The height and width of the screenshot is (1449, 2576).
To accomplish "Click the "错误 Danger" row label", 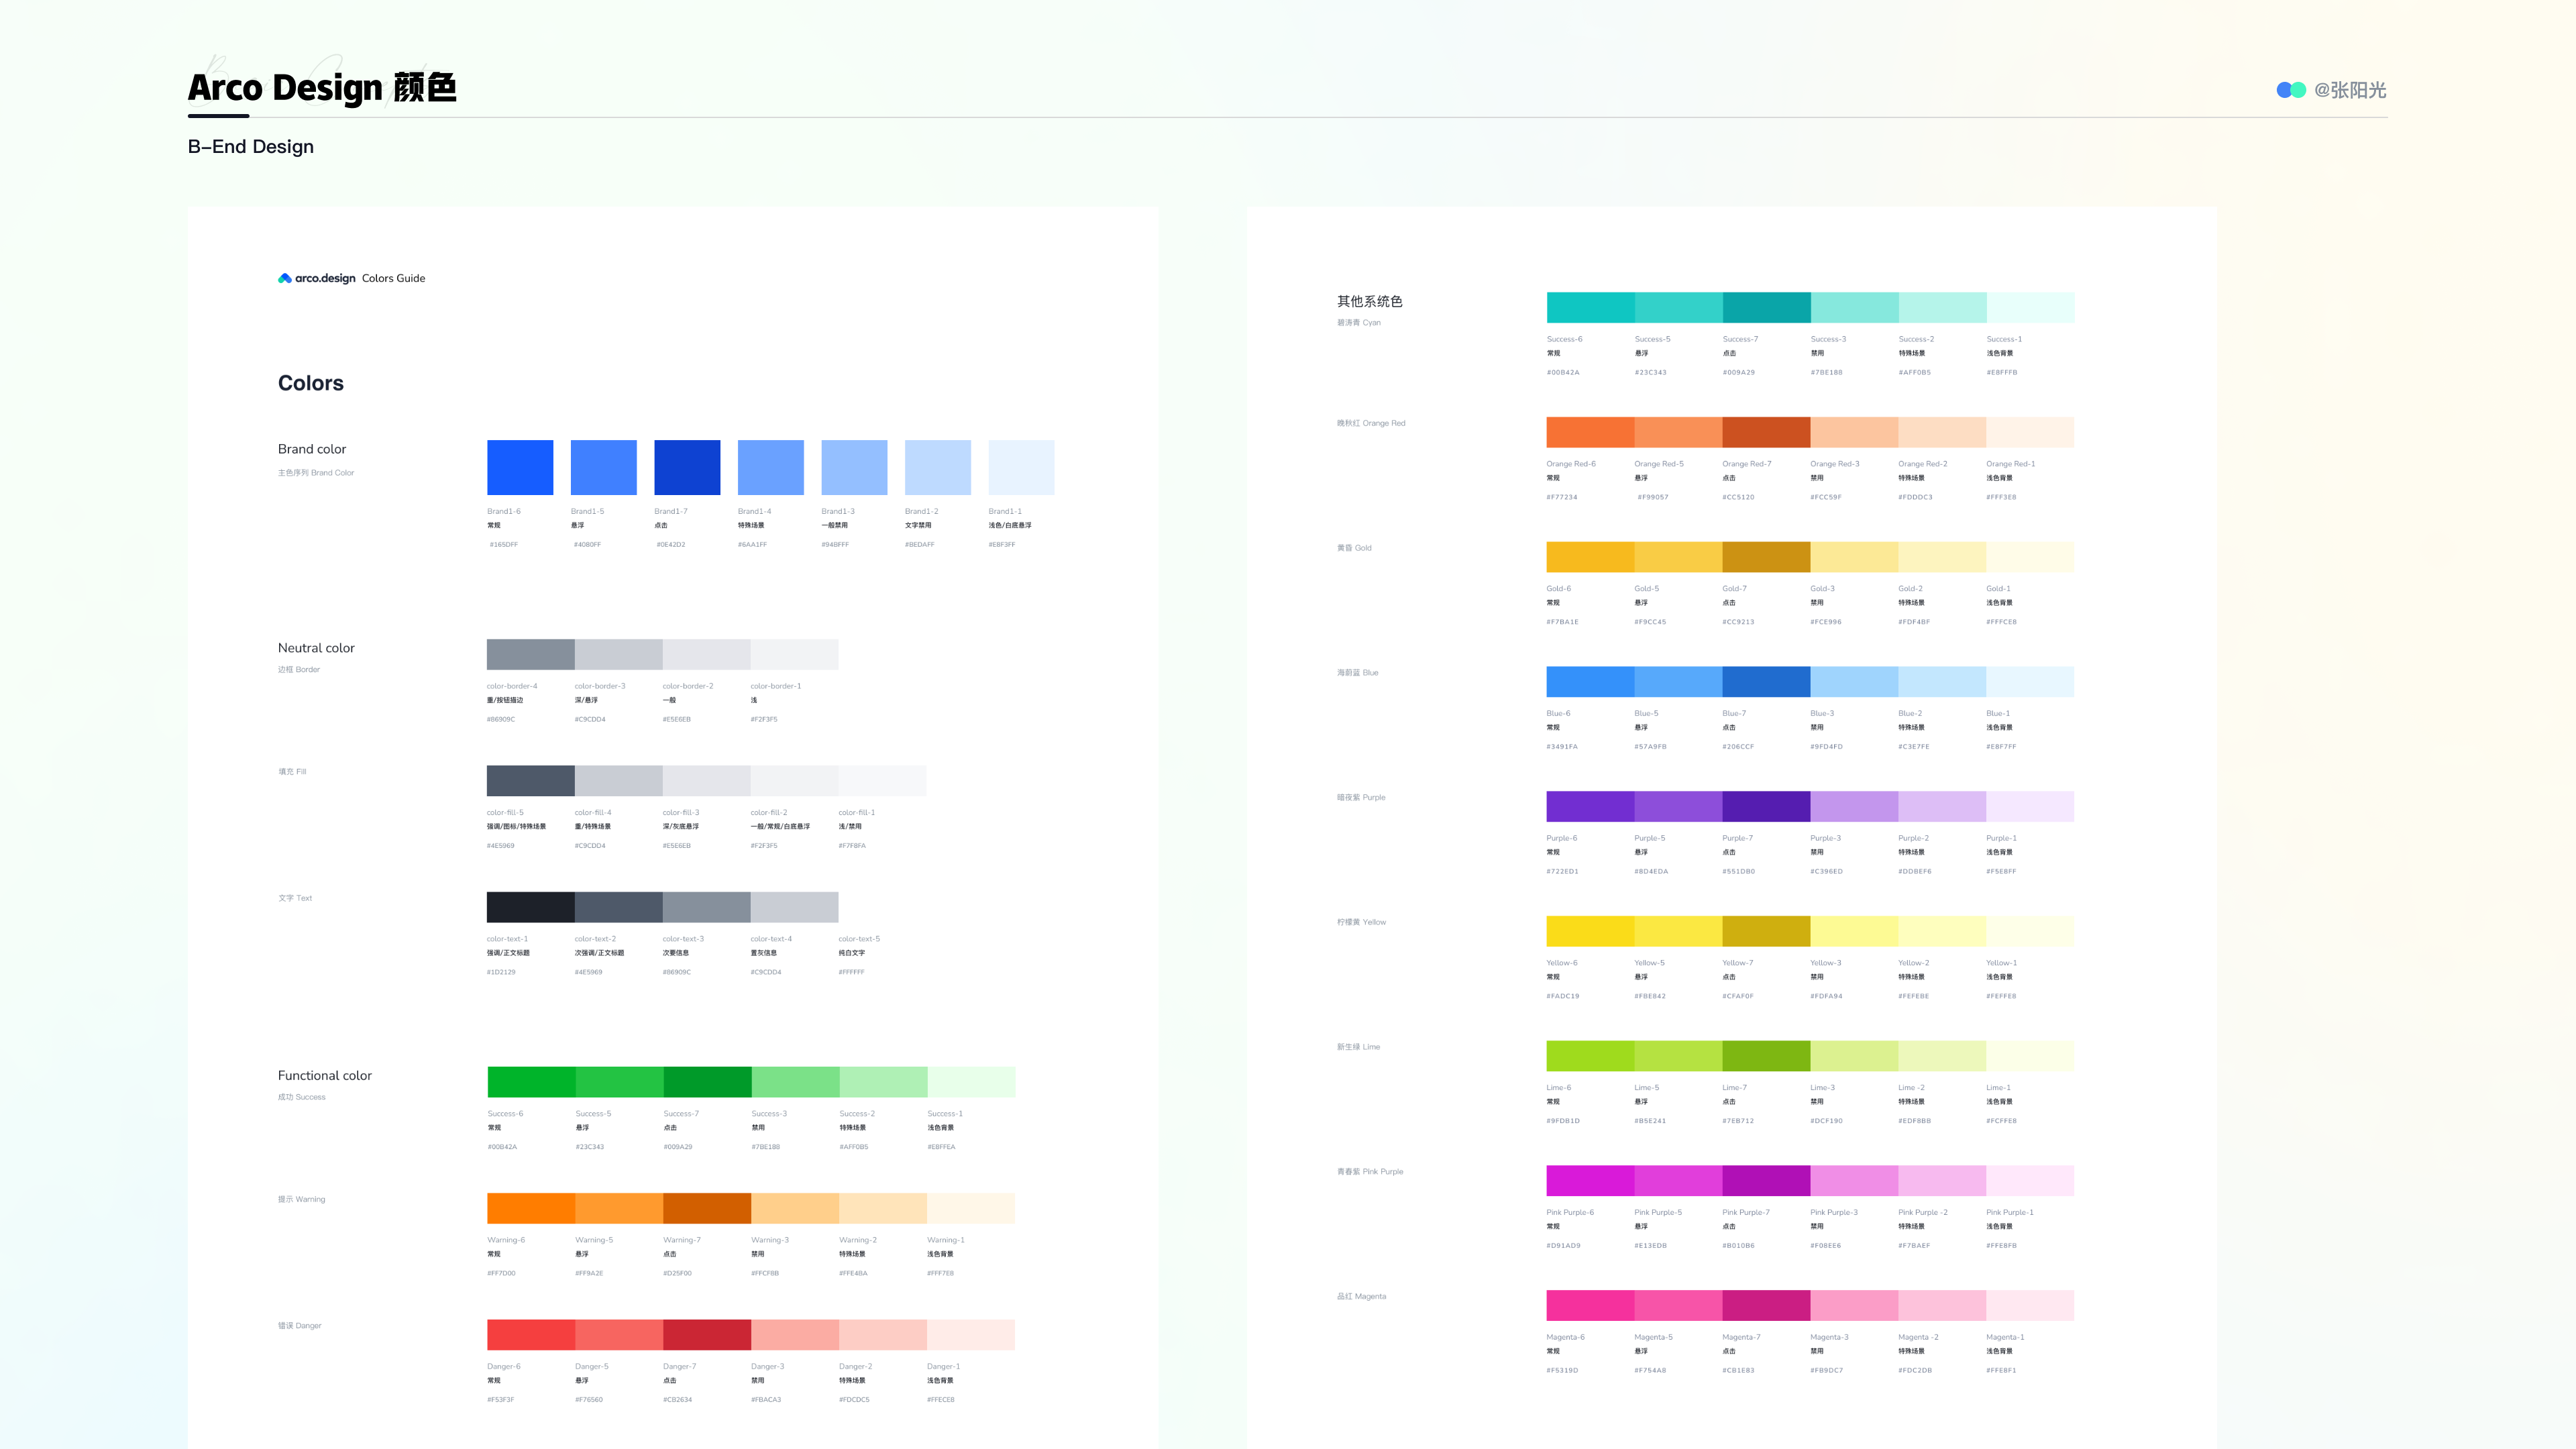I will 300,1326.
